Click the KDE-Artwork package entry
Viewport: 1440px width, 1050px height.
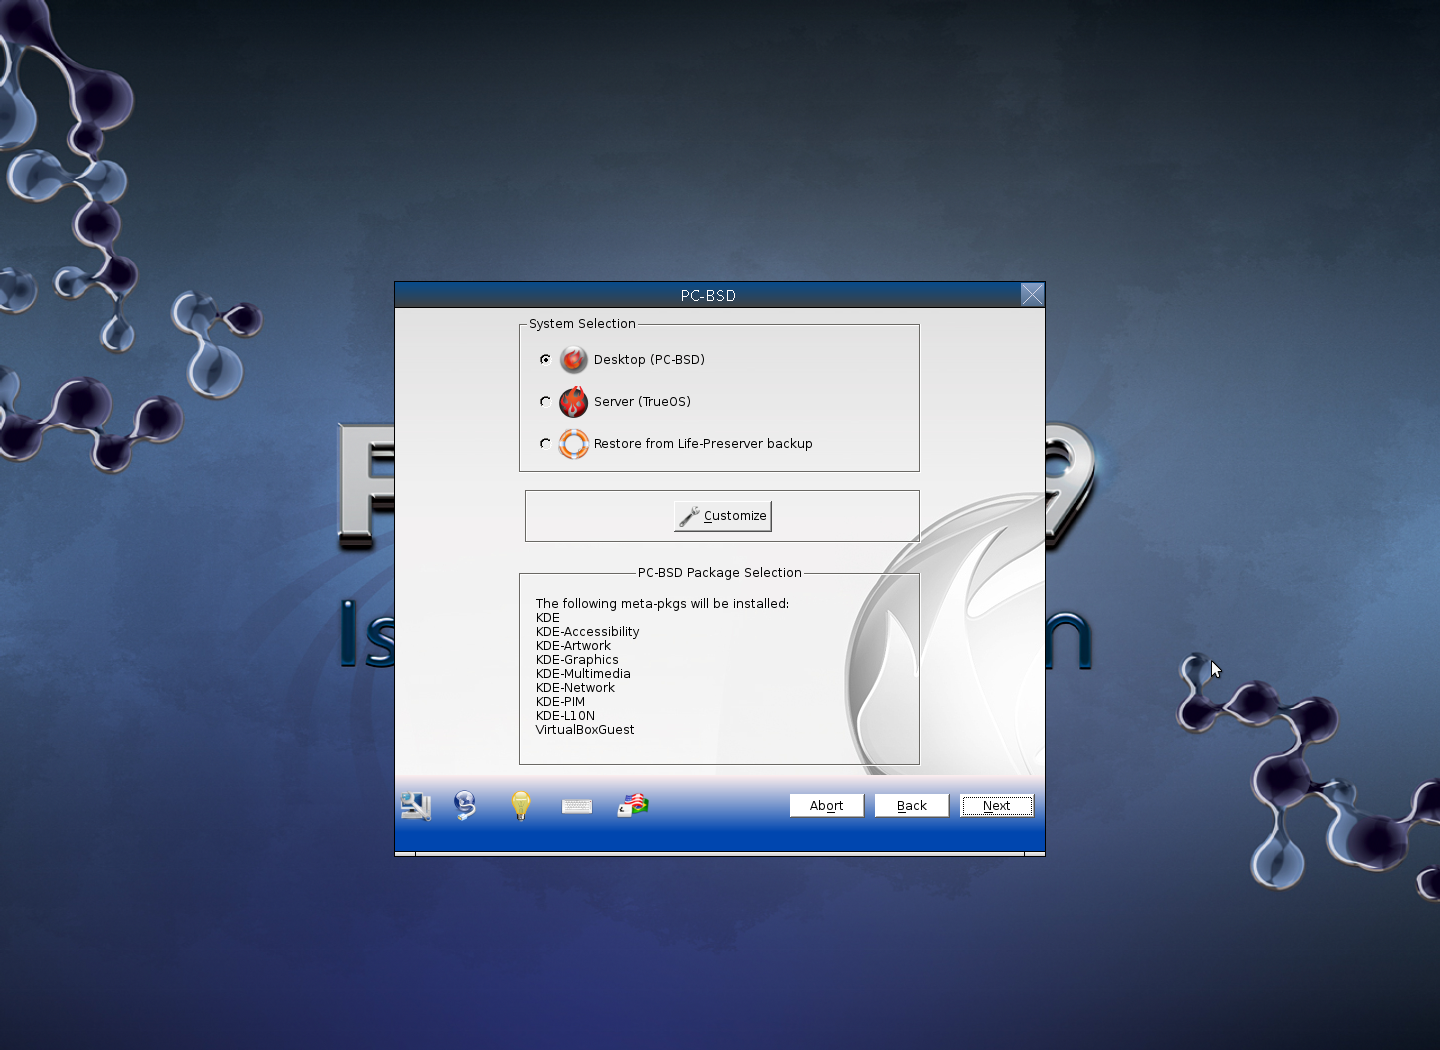pos(573,646)
